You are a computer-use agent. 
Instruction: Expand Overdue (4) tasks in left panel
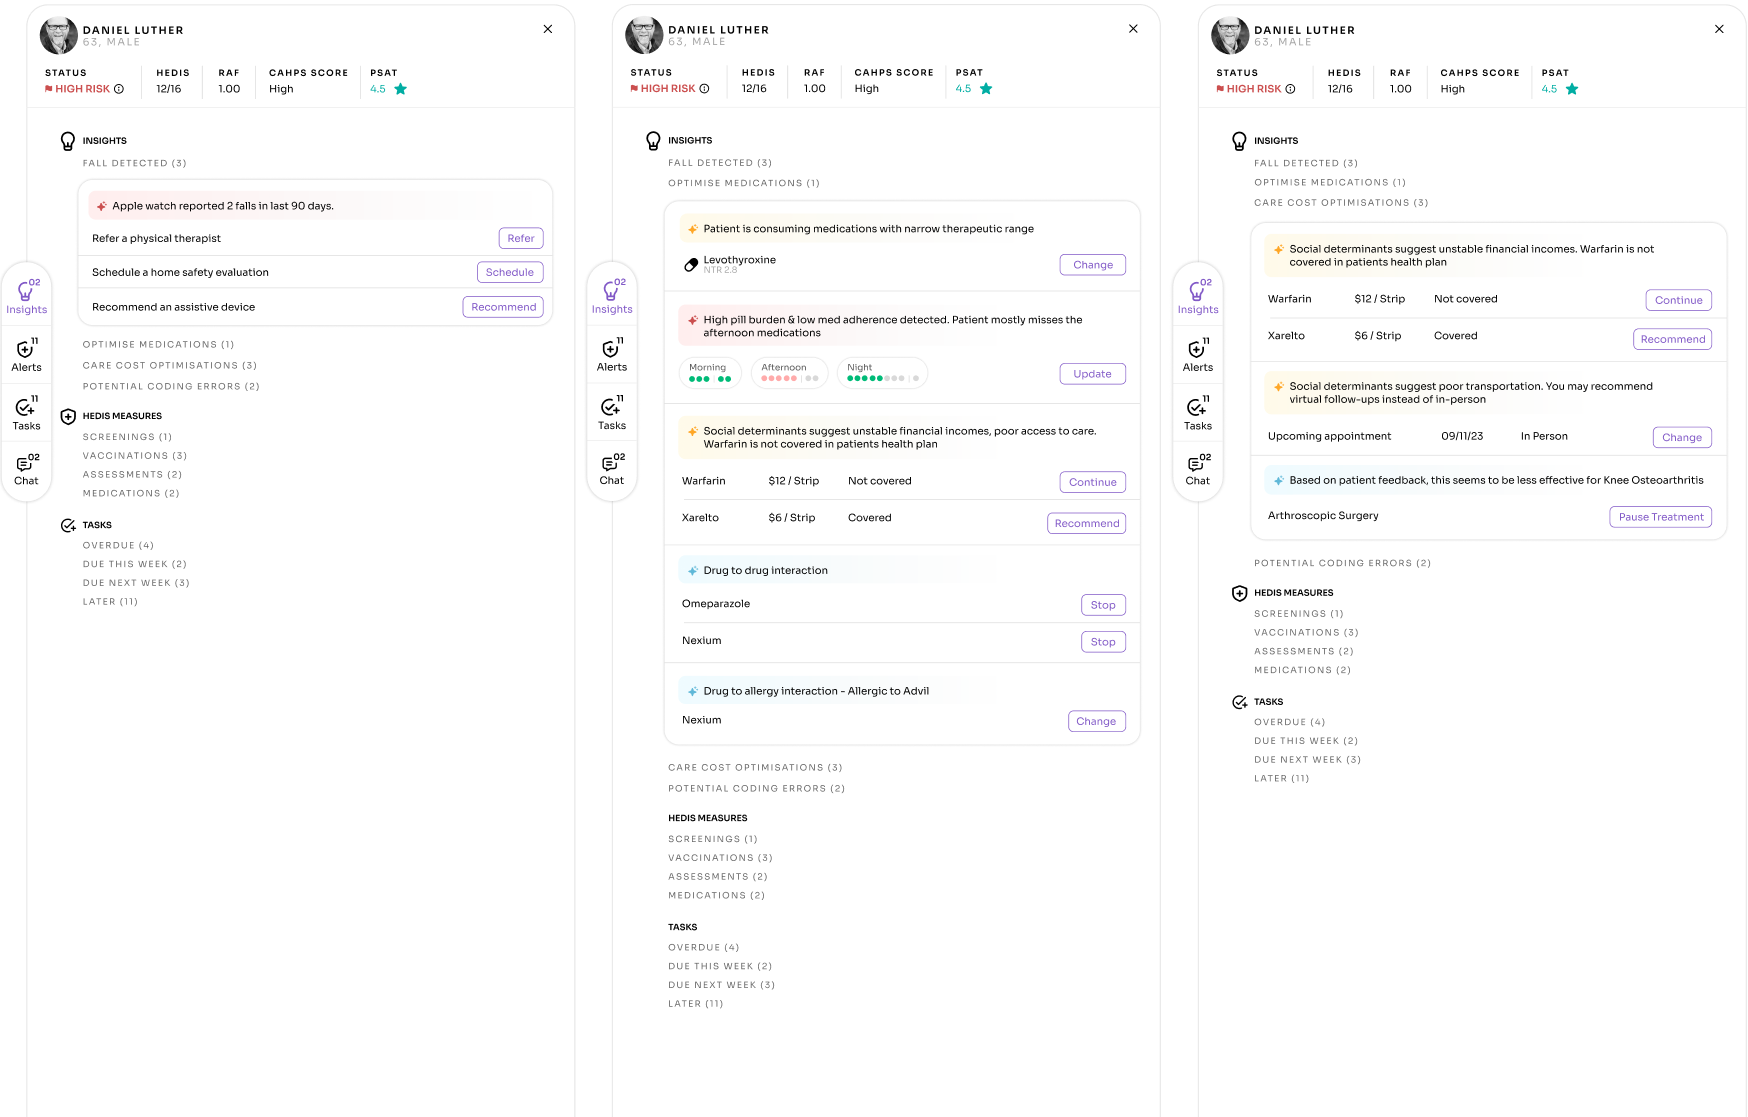(118, 546)
